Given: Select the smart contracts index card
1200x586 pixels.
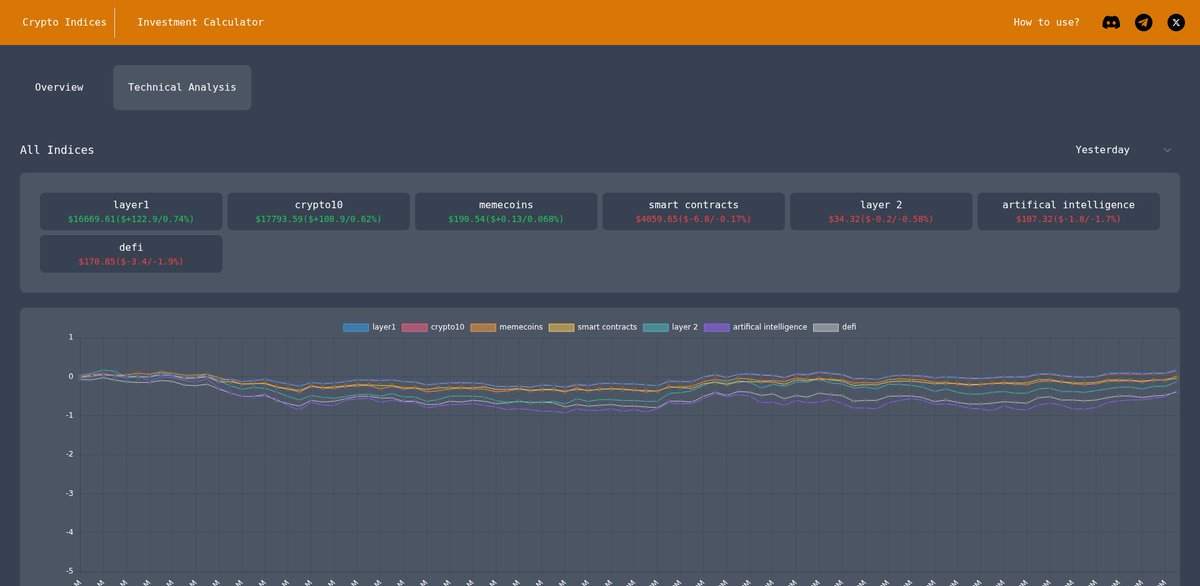Looking at the screenshot, I should pos(693,211).
